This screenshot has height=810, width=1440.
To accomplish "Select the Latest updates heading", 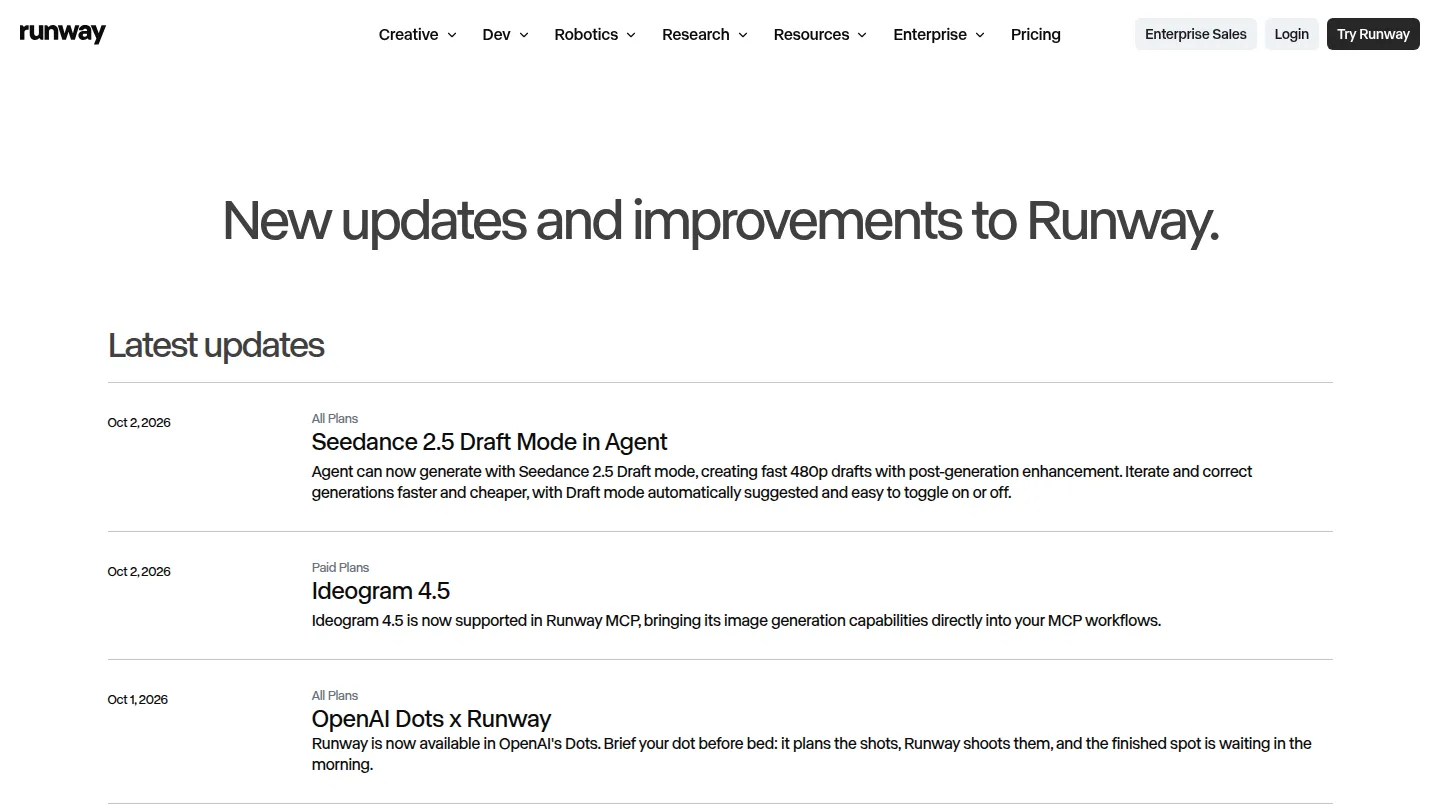I will [216, 345].
